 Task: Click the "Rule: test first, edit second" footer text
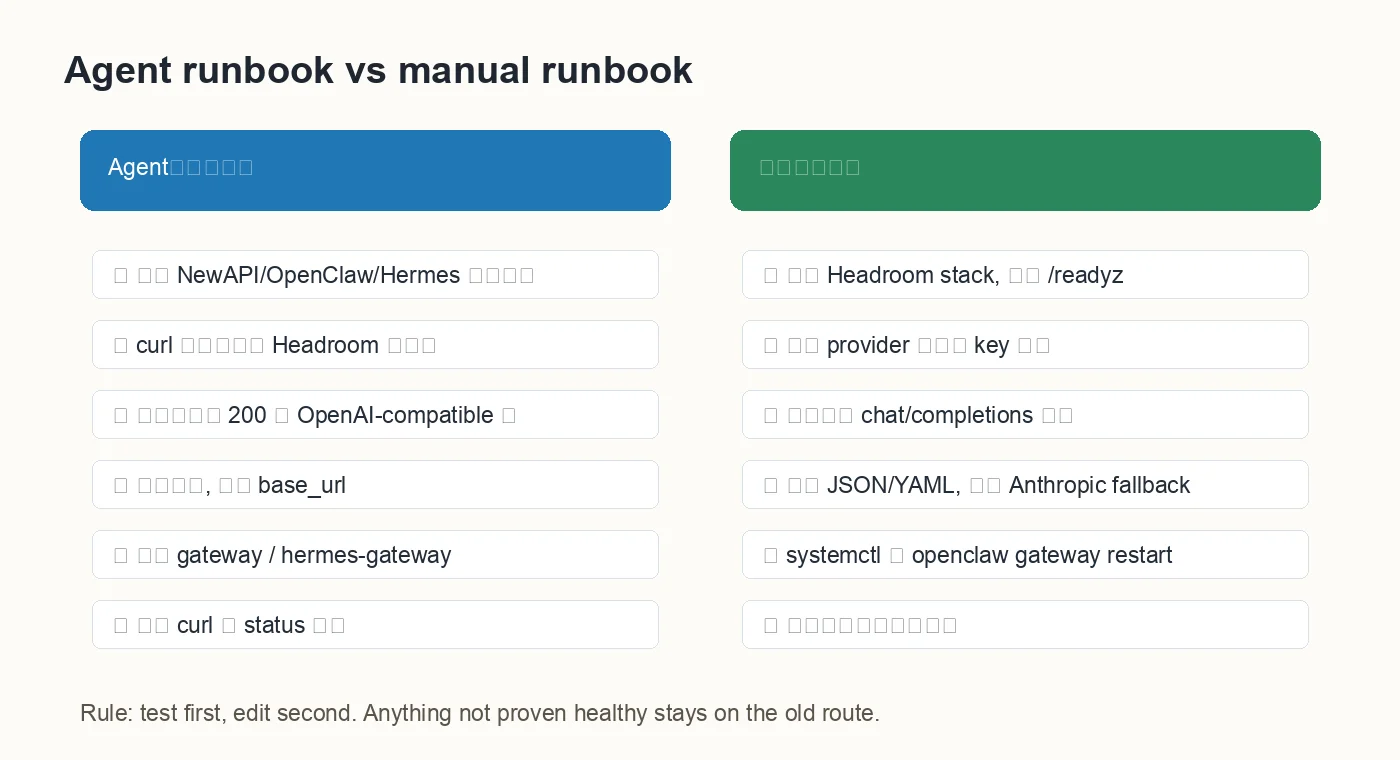[x=480, y=713]
